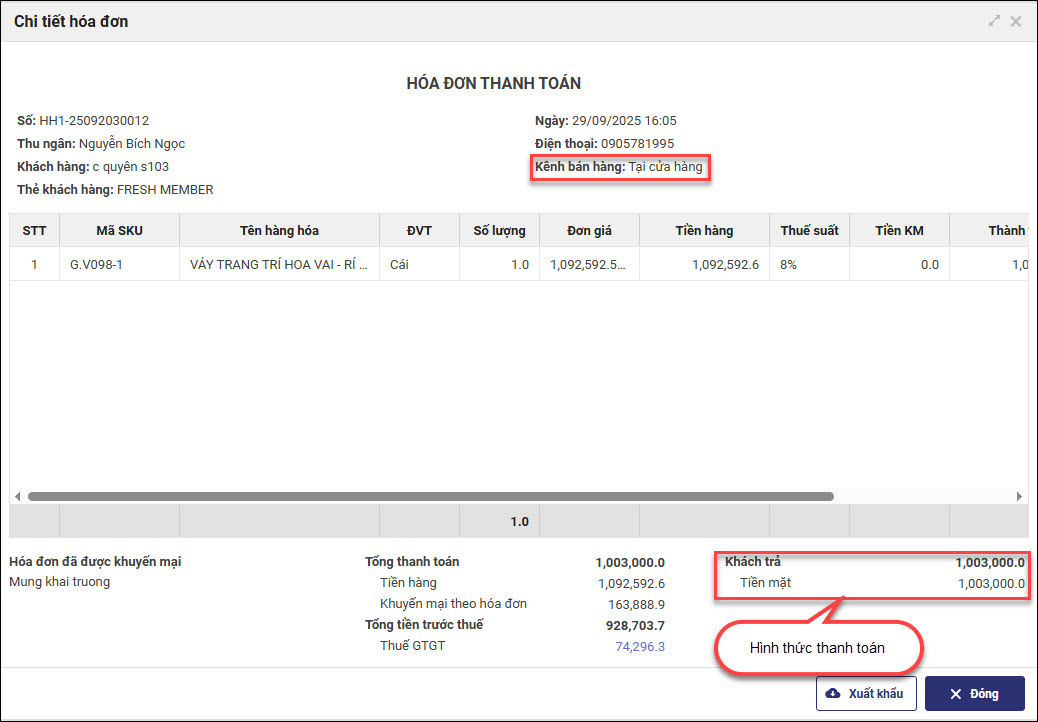Open the blue Thuế GTGT amount 74,296.3
1038x722 pixels.
click(x=640, y=646)
